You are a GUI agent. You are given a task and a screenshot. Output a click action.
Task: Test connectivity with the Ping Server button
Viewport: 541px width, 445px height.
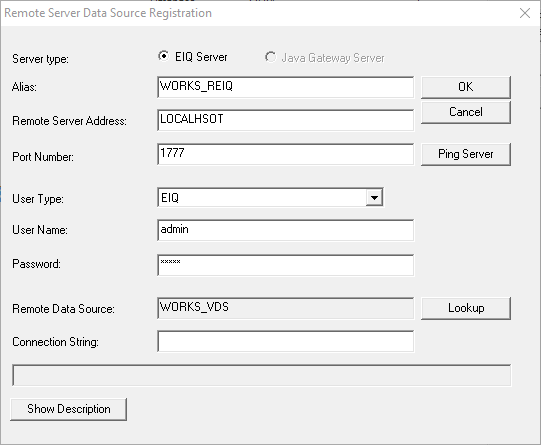(465, 154)
